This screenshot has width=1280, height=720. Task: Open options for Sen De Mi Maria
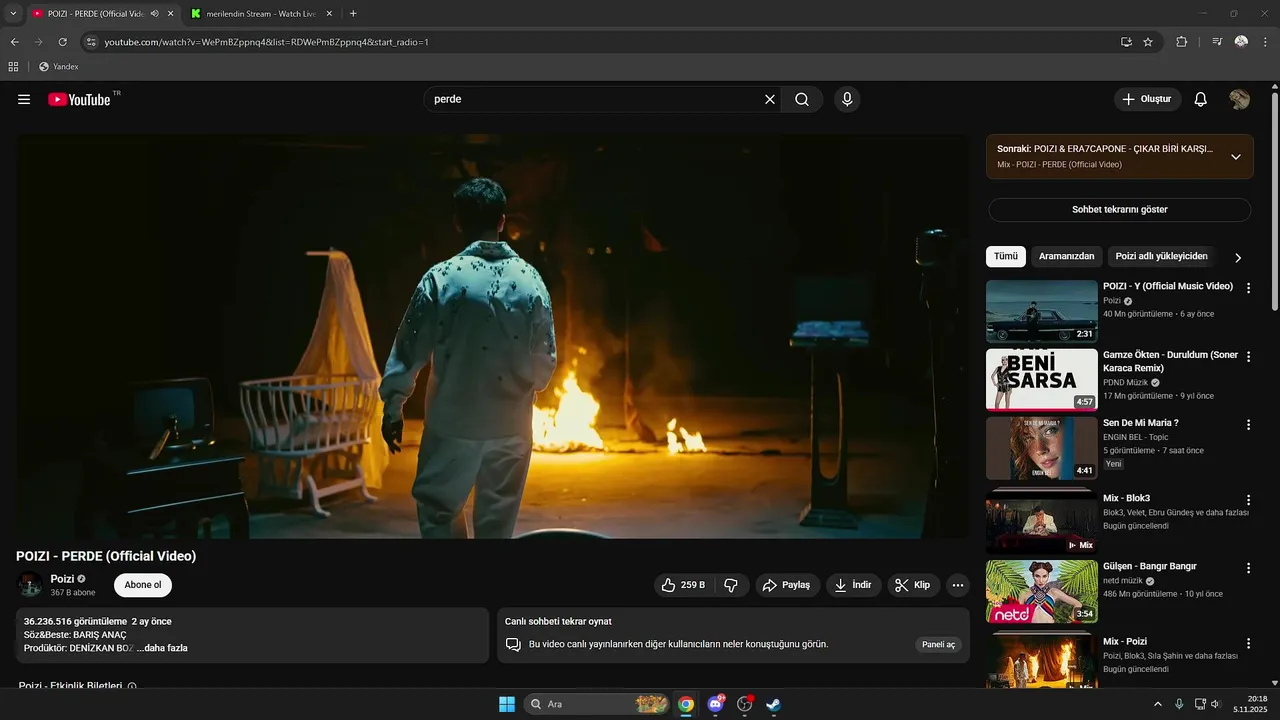tap(1248, 425)
